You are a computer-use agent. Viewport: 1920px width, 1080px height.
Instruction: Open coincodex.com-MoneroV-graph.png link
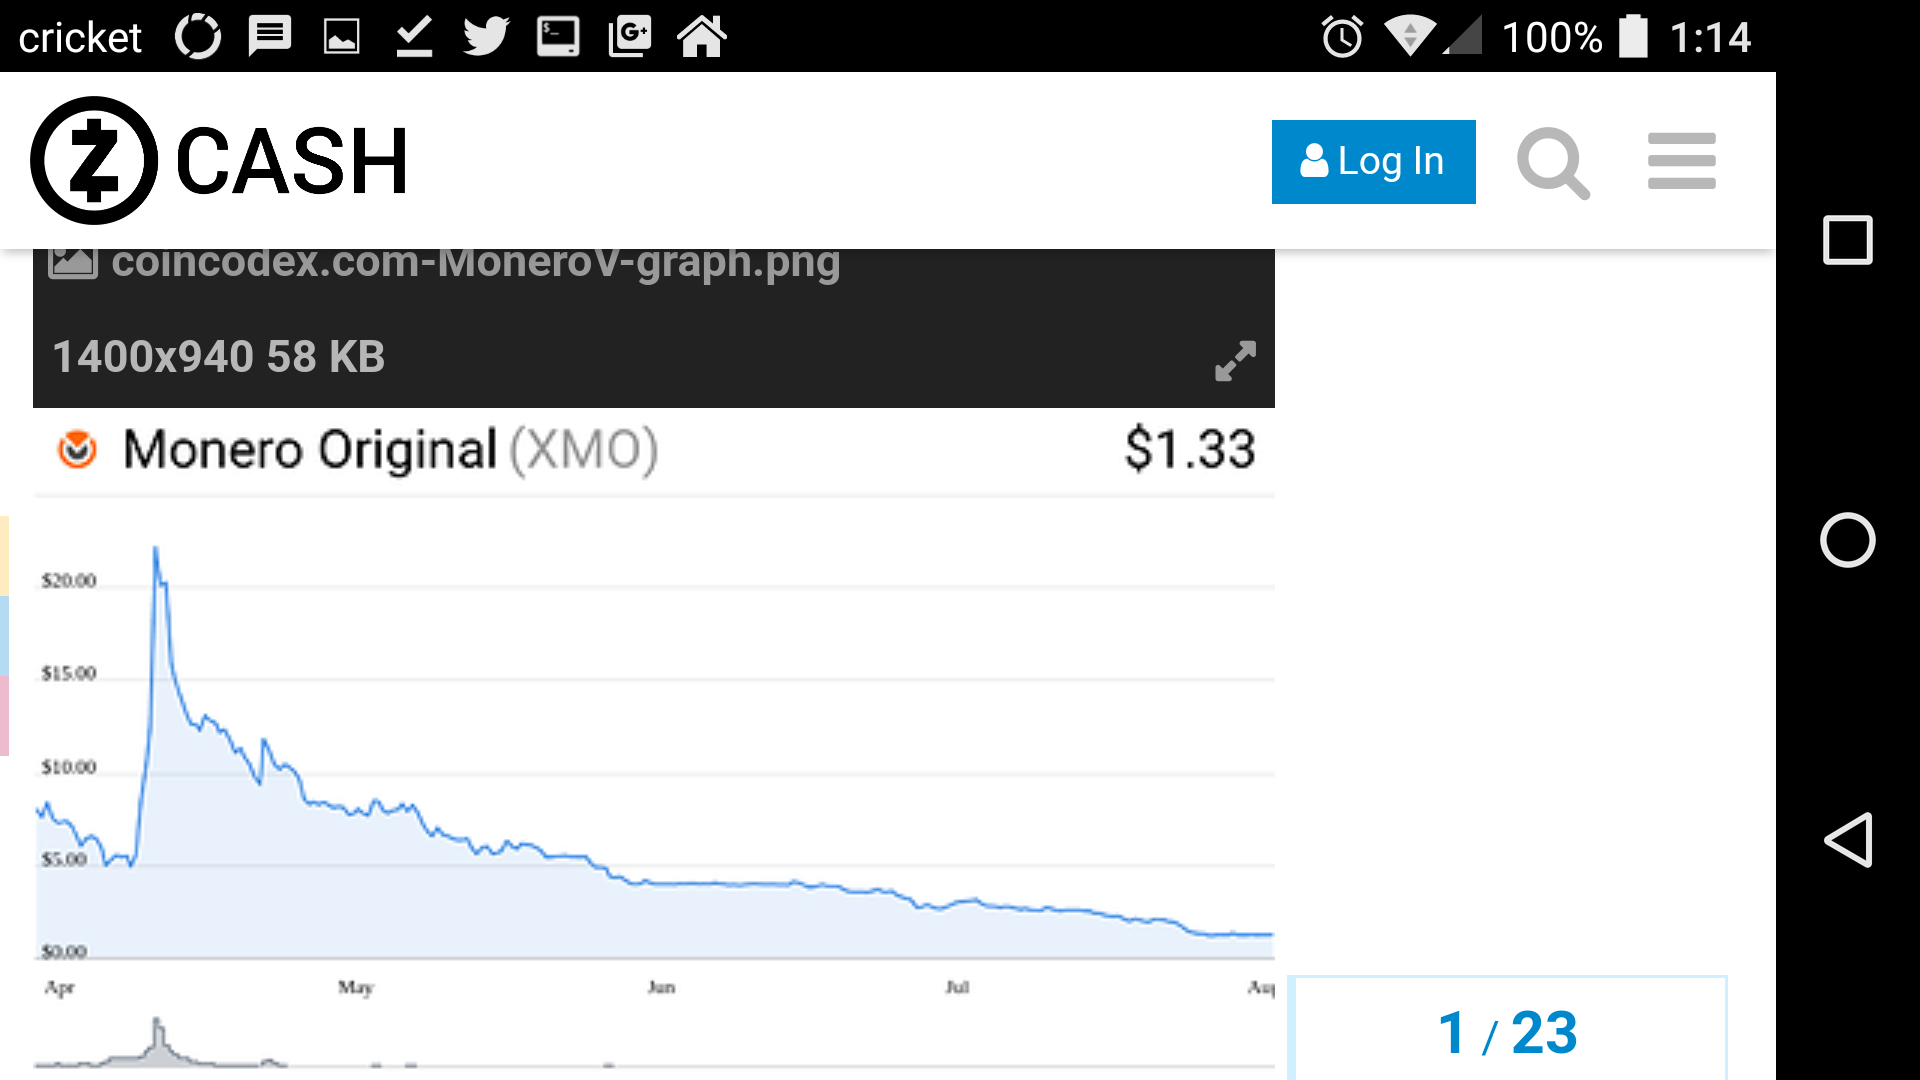point(475,263)
